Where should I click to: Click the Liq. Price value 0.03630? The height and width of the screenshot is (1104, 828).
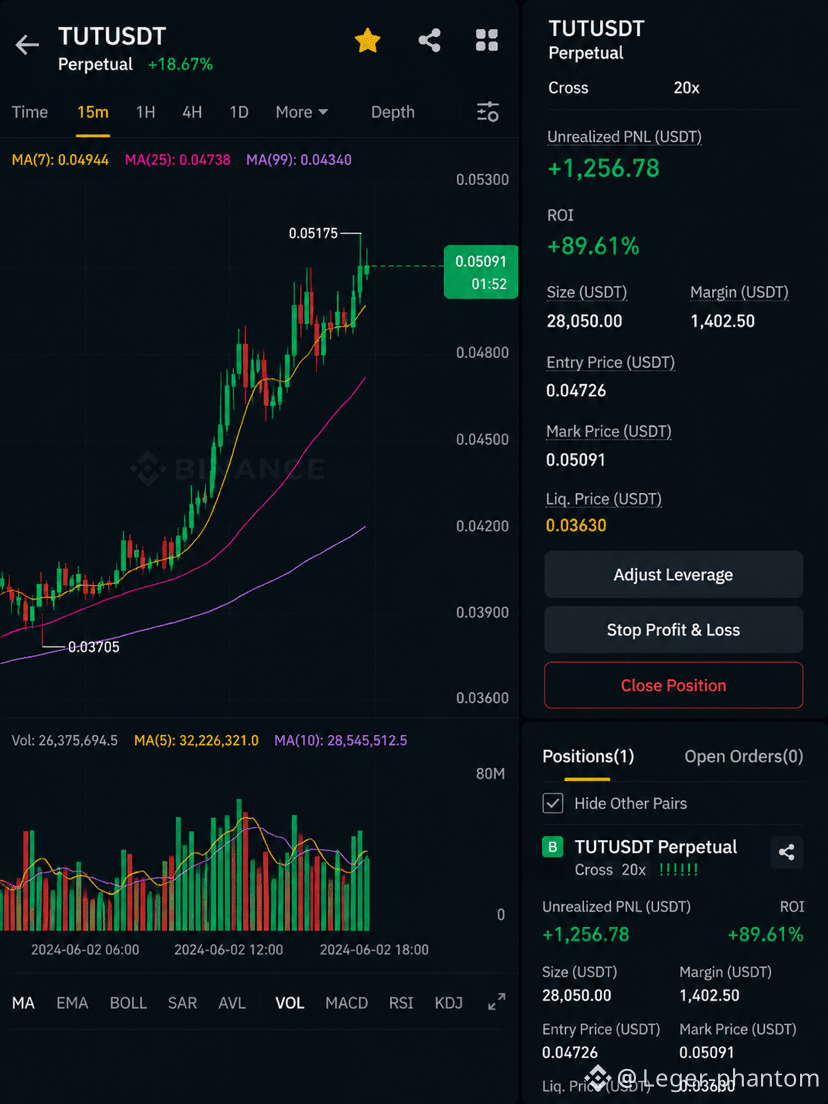(x=576, y=525)
